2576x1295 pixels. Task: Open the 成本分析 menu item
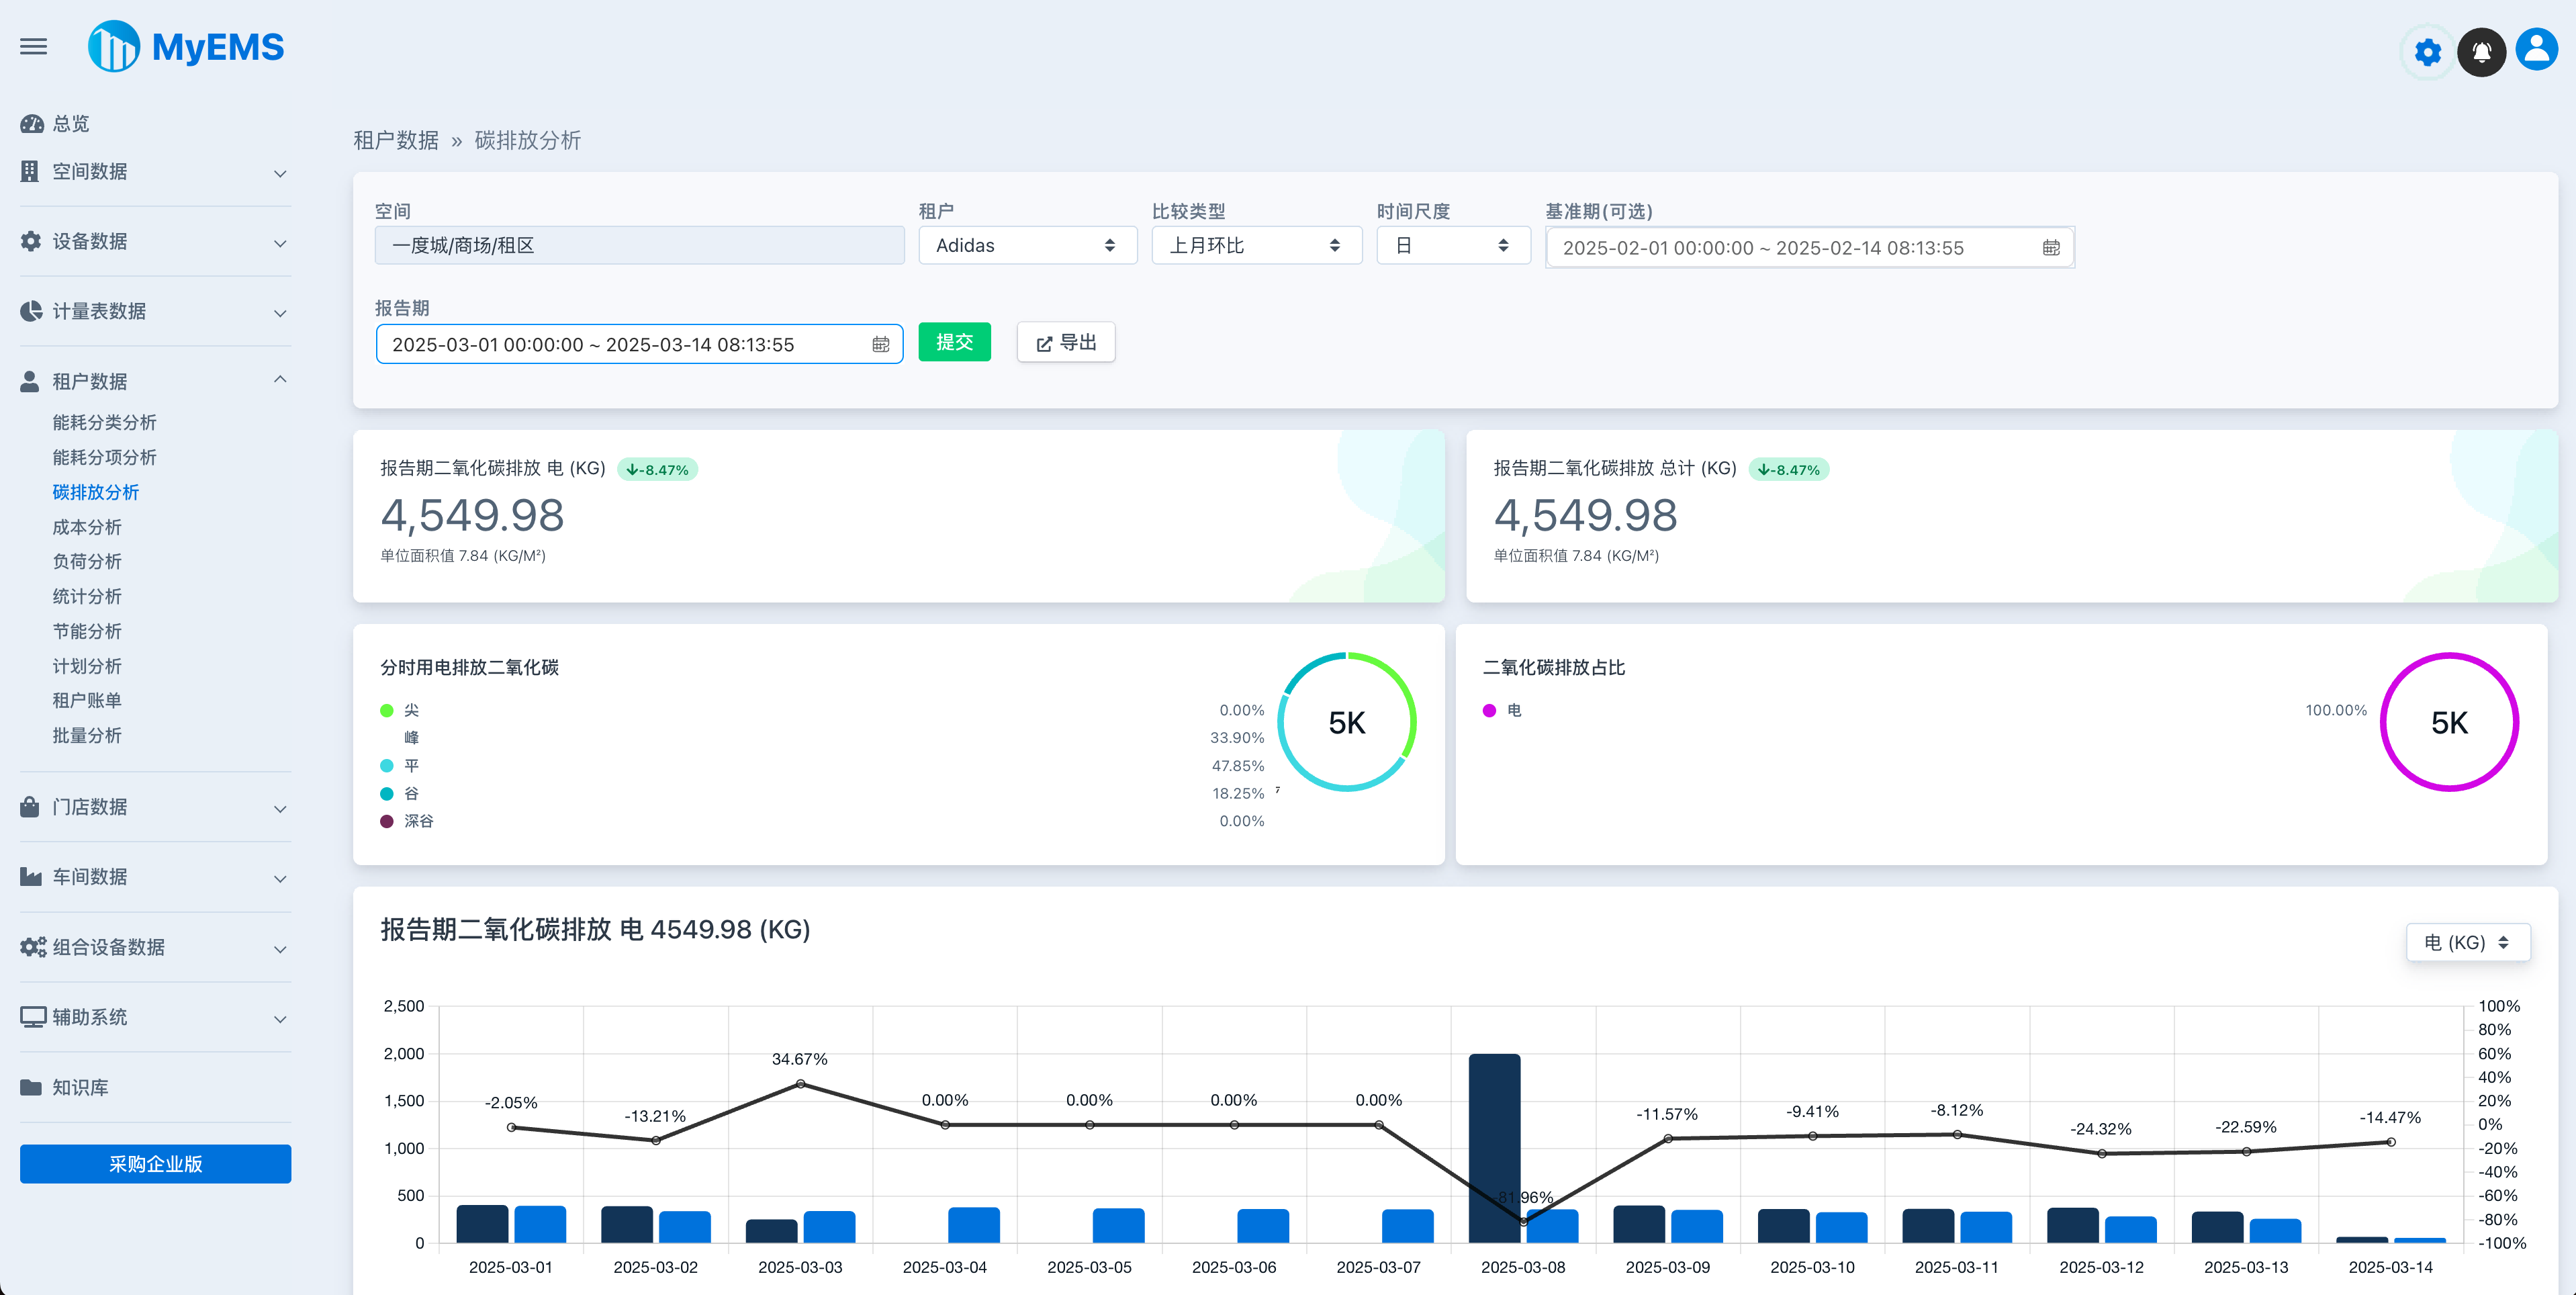click(87, 527)
